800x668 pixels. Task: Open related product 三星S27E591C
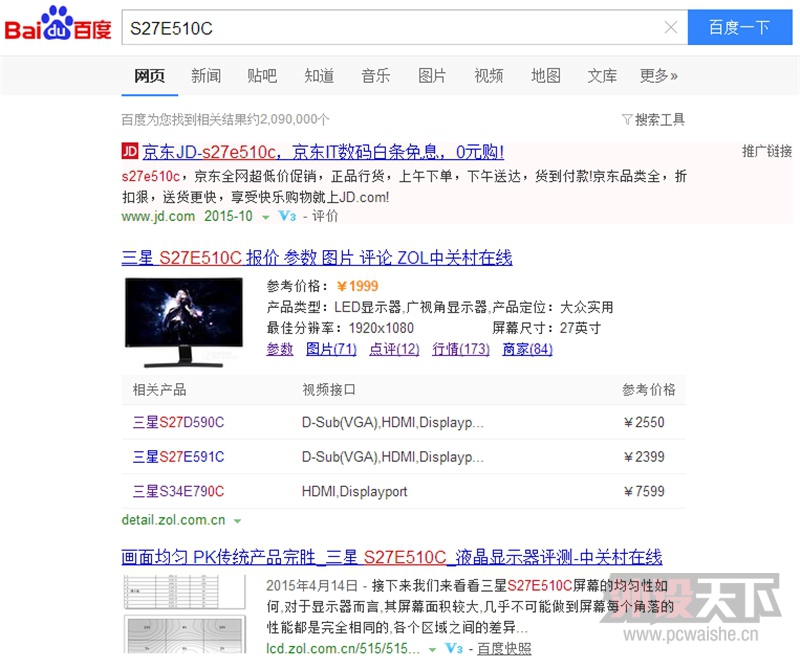(179, 457)
